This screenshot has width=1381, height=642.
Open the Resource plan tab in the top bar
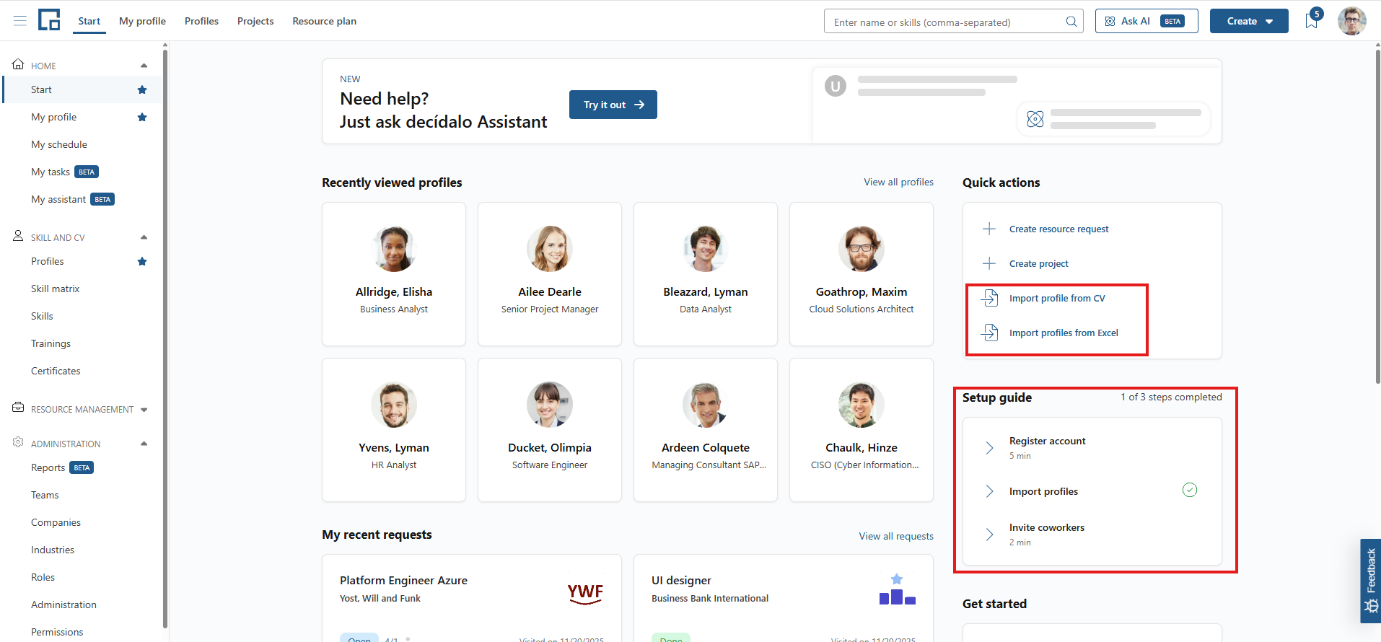click(x=324, y=21)
